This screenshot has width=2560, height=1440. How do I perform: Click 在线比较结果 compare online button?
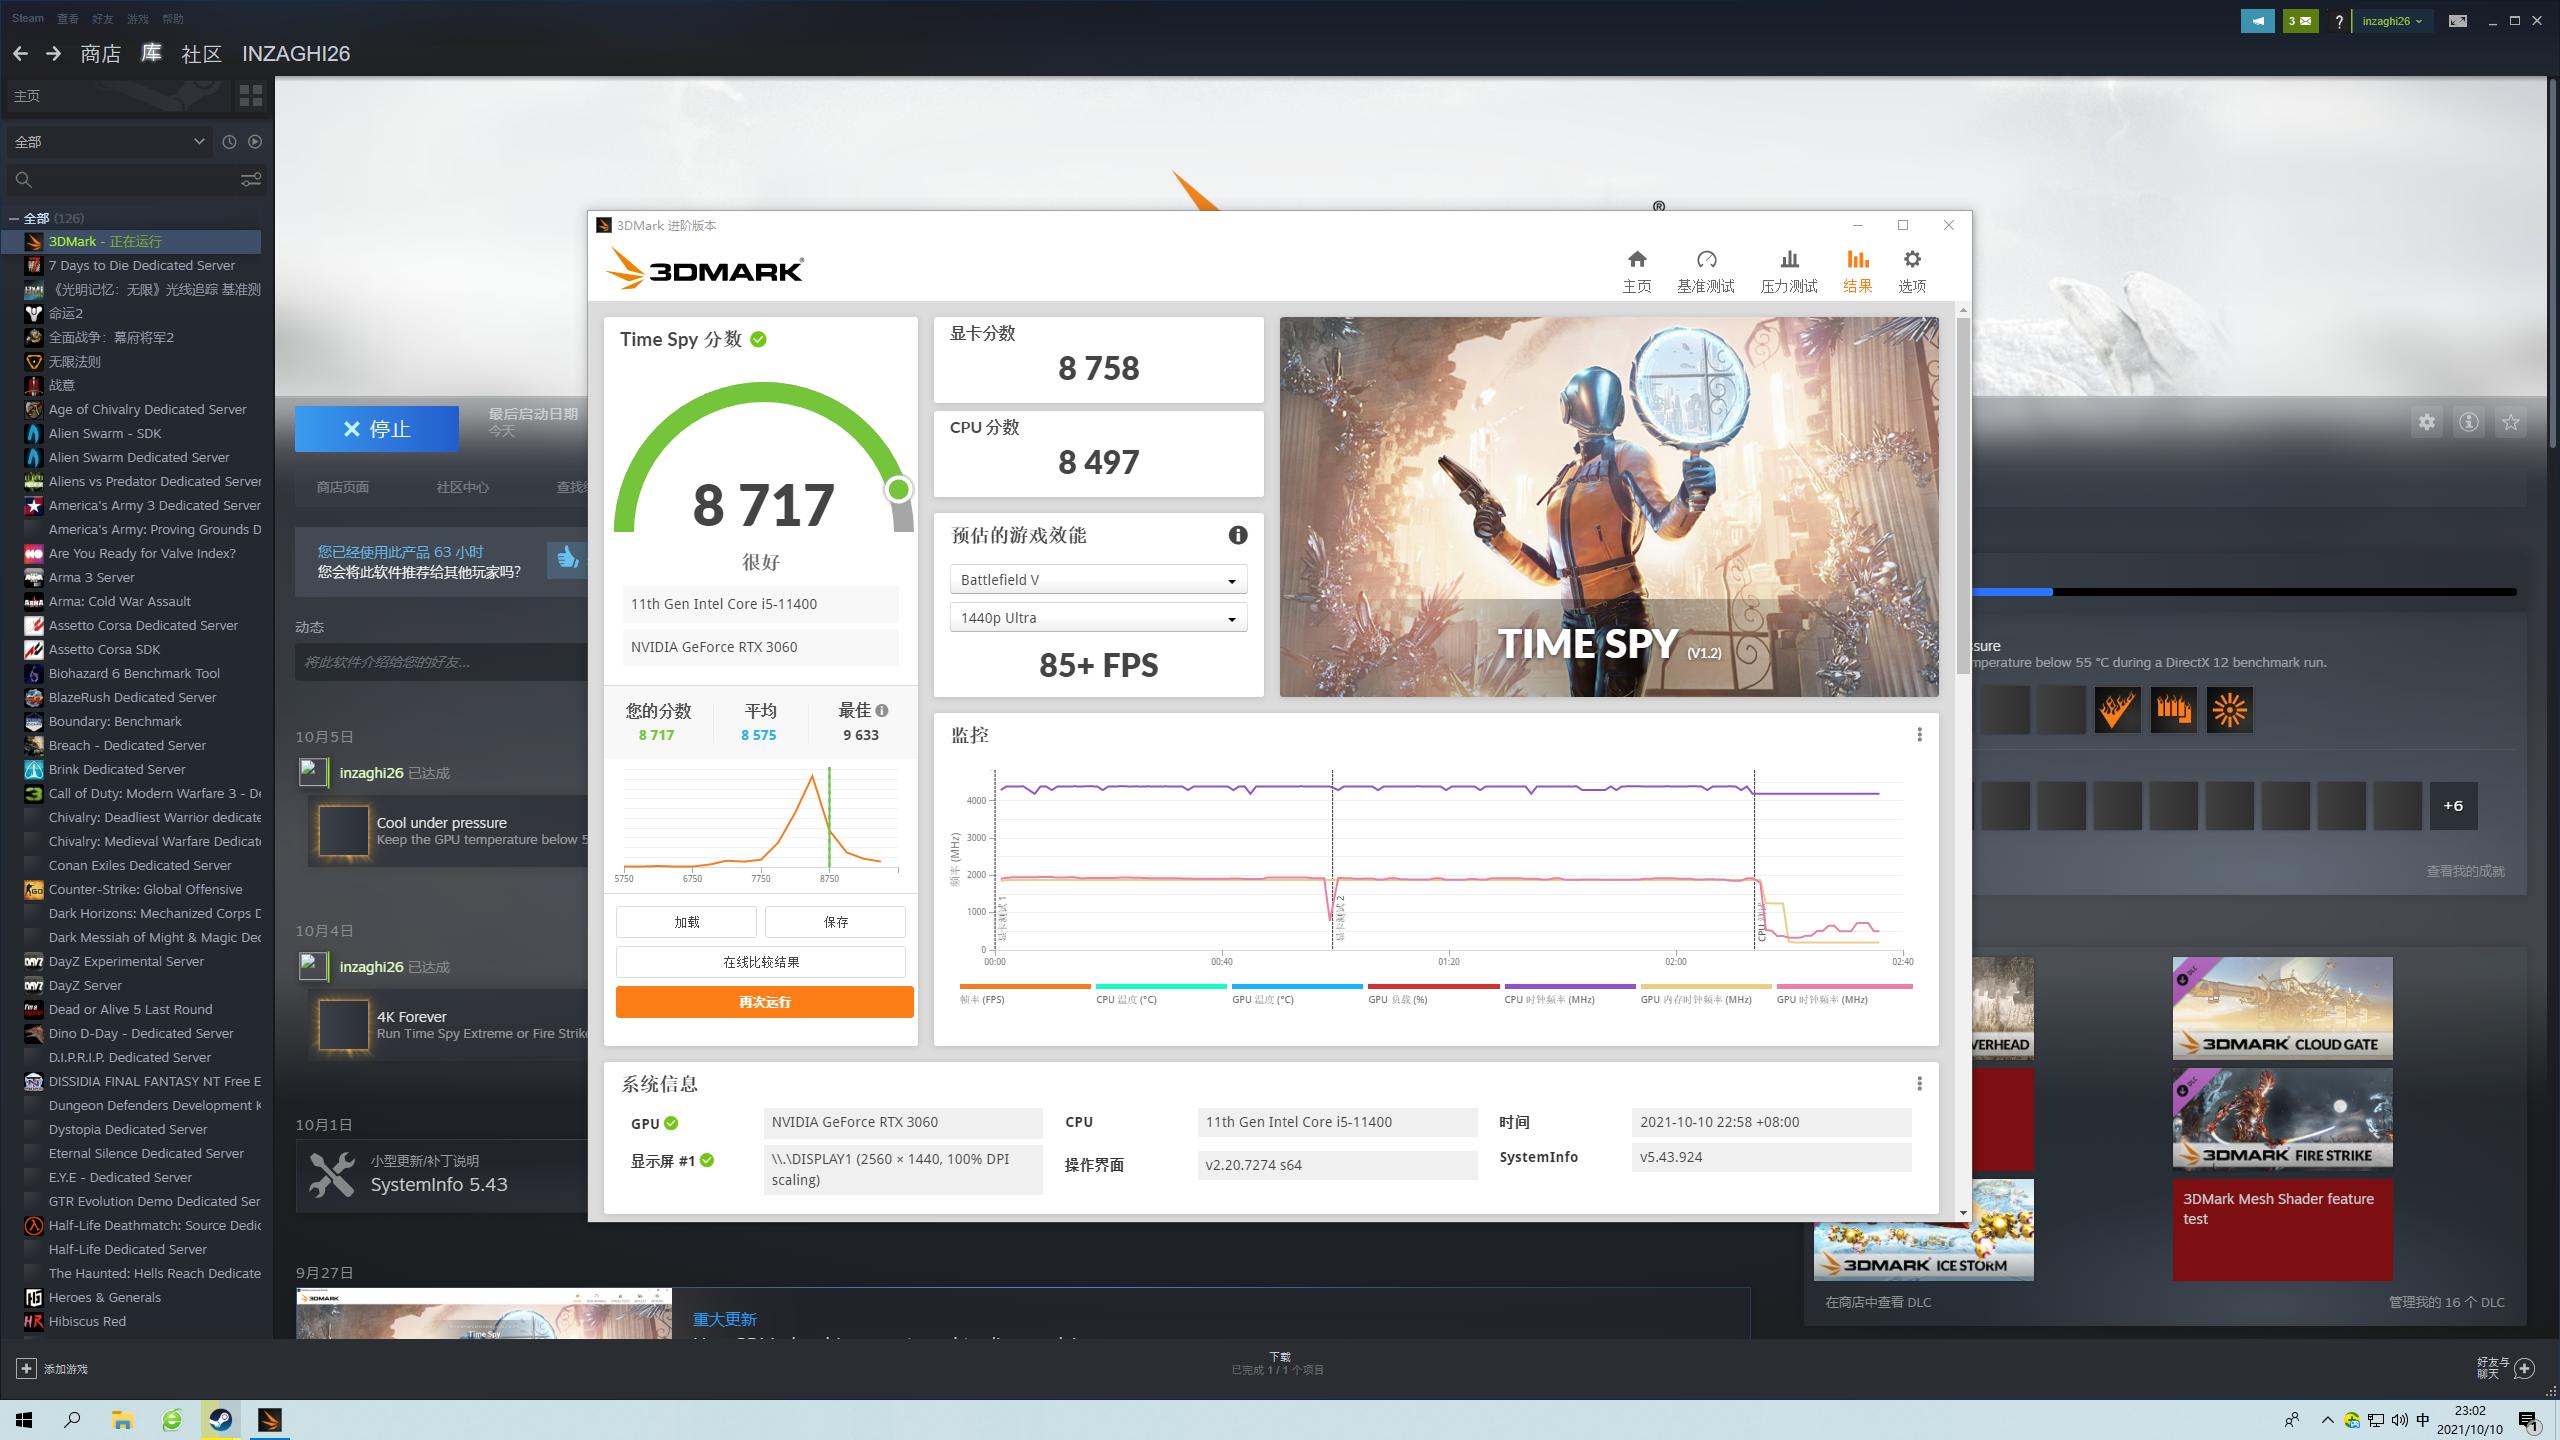[x=760, y=962]
